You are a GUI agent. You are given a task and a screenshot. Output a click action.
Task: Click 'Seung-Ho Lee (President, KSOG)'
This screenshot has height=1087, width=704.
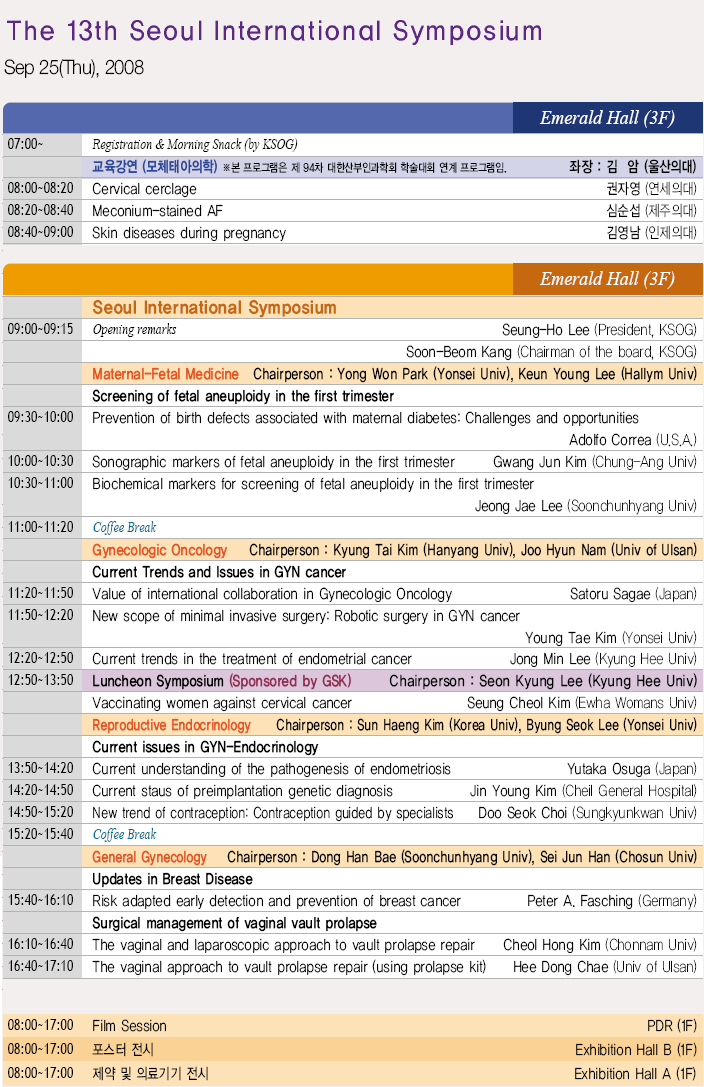click(599, 330)
